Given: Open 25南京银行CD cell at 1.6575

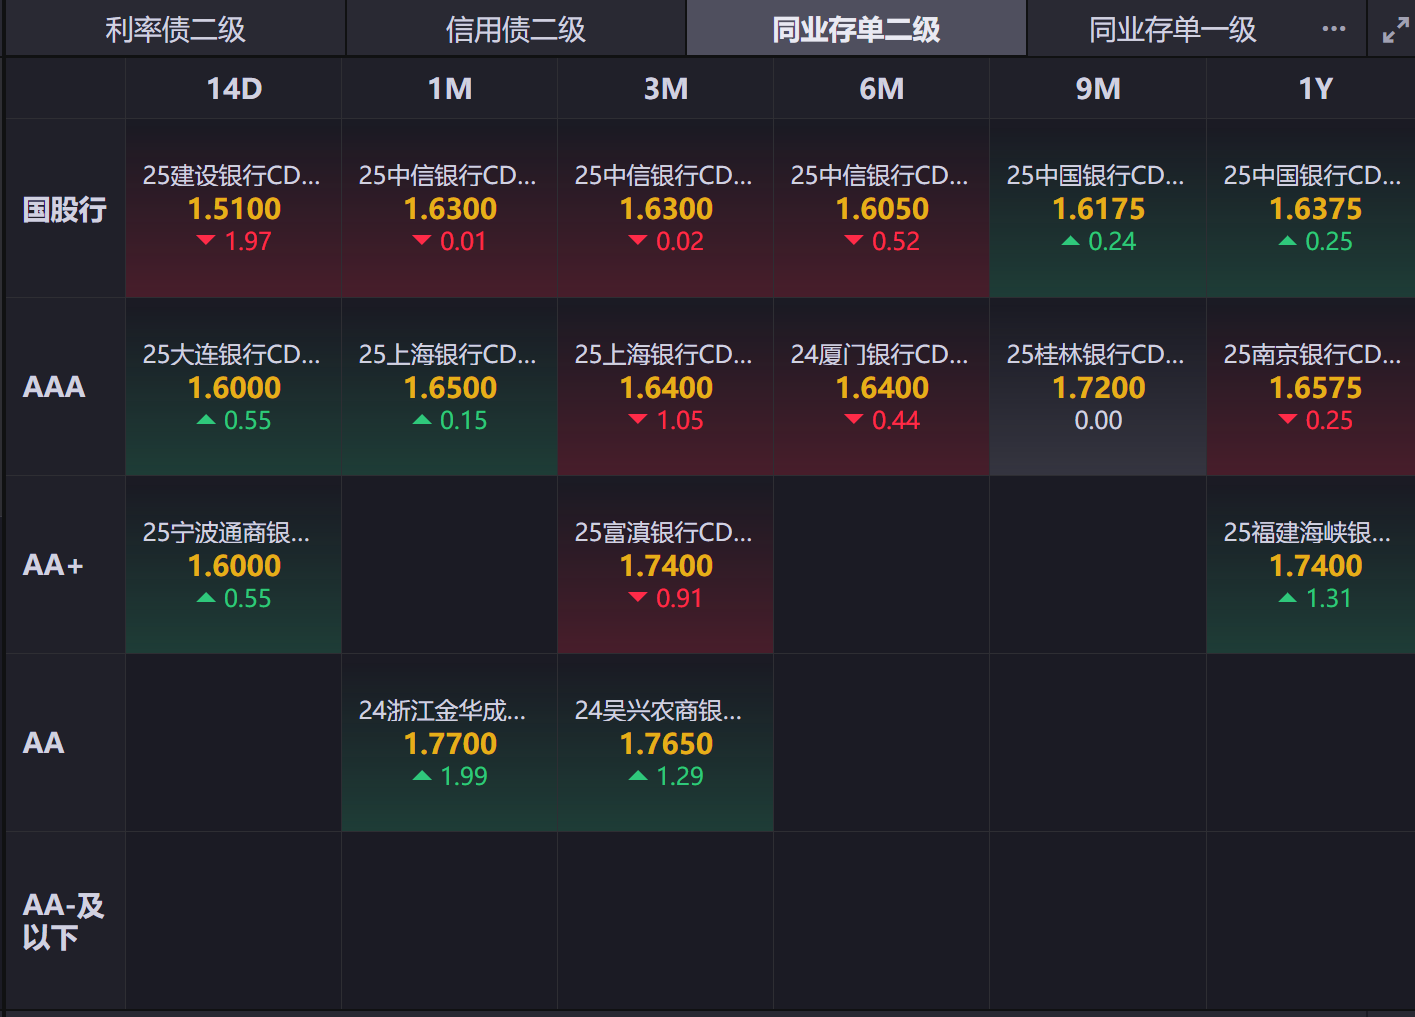Looking at the screenshot, I should click(1311, 387).
